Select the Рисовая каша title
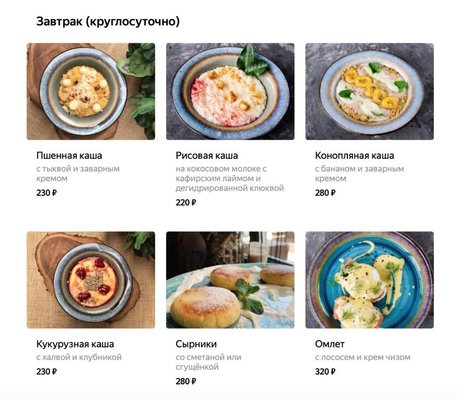 point(207,156)
